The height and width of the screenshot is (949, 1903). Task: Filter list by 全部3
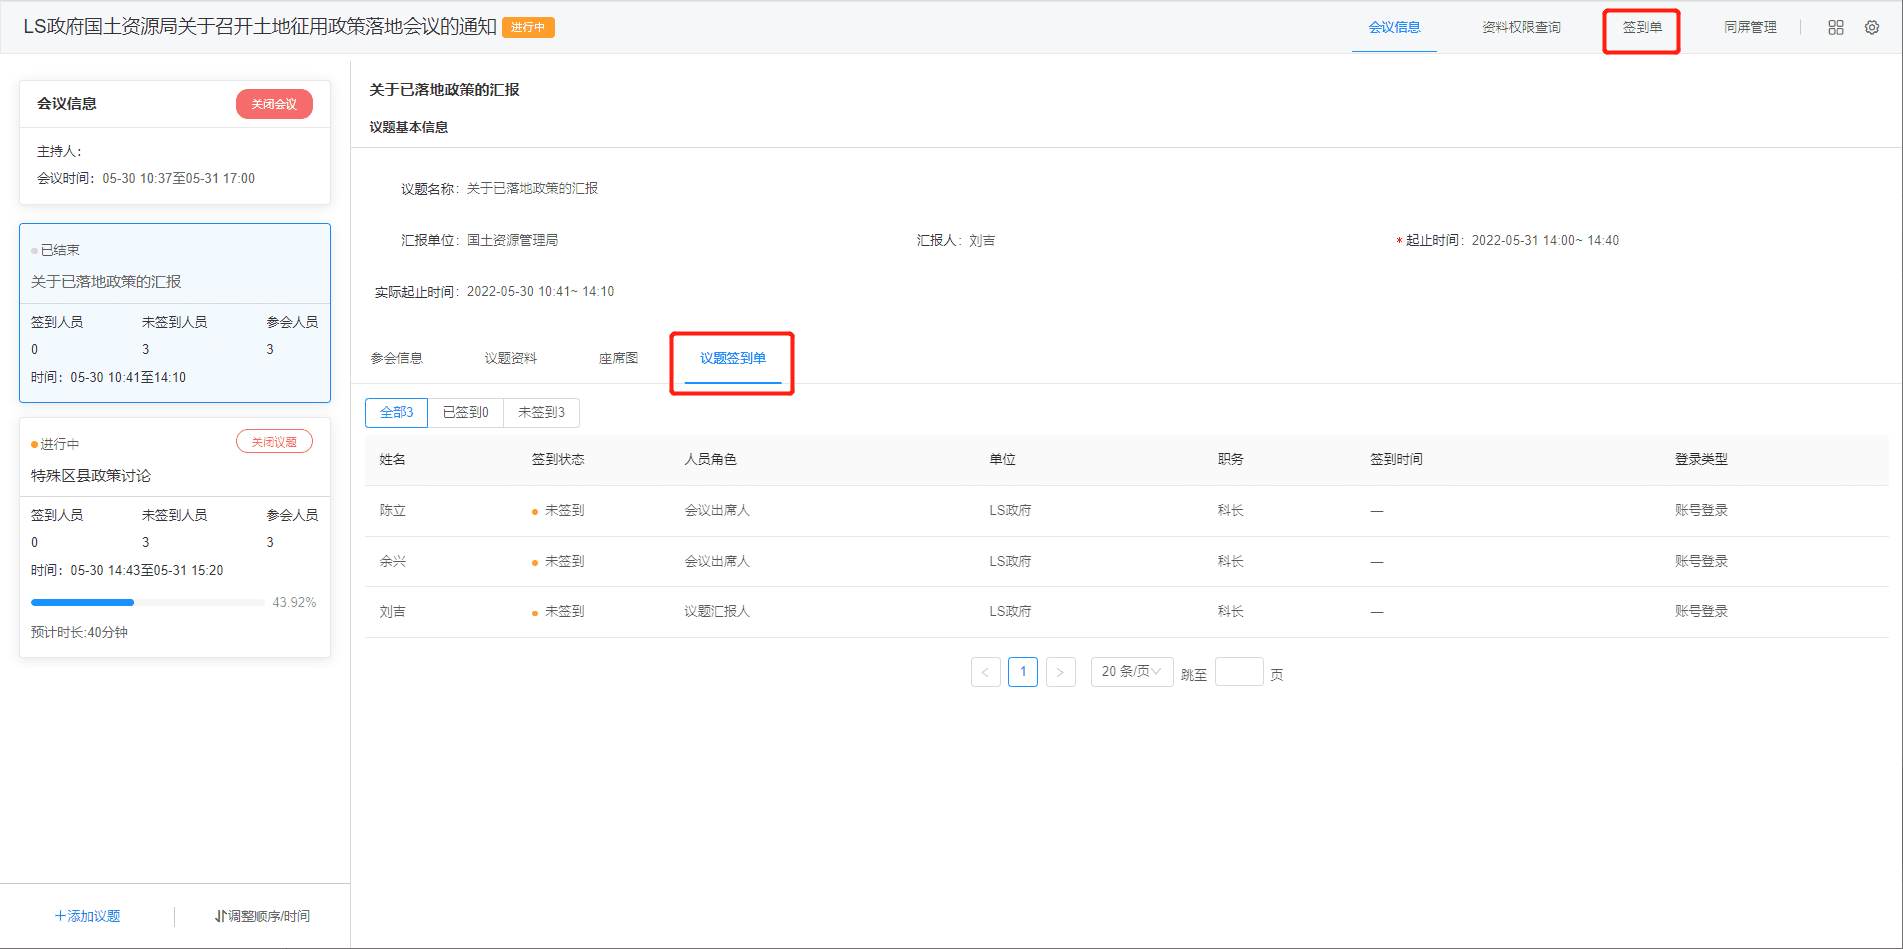(396, 413)
